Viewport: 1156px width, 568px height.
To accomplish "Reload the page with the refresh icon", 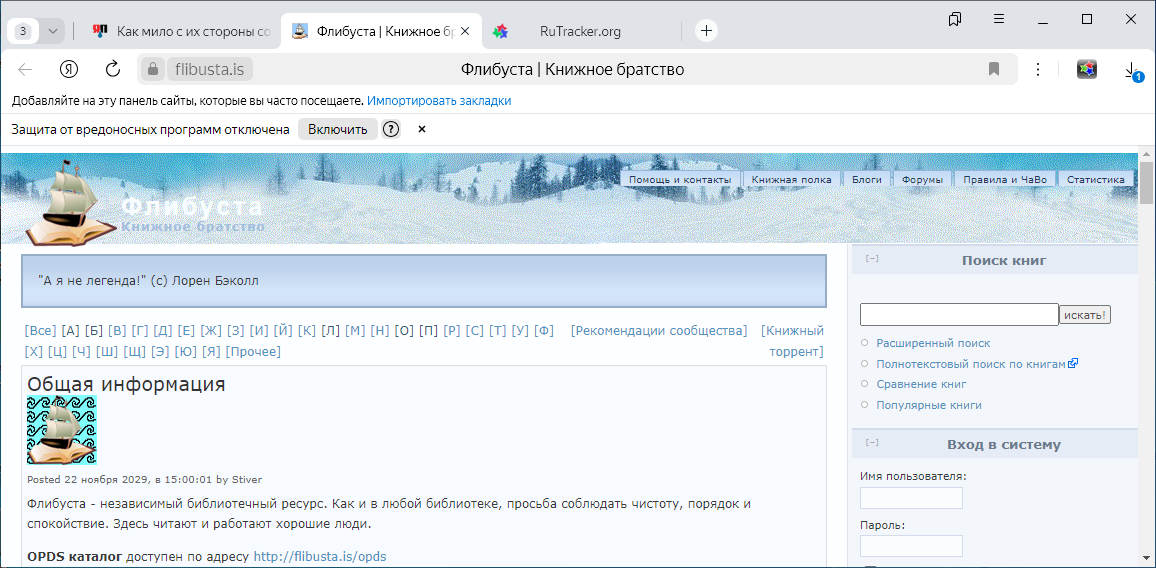I will (113, 69).
